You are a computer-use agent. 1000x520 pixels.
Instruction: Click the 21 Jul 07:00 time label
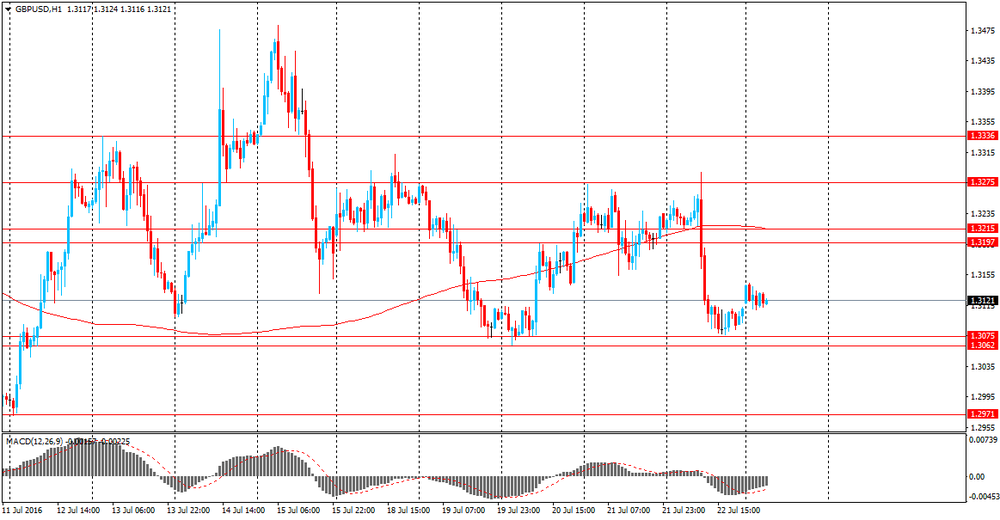(629, 510)
